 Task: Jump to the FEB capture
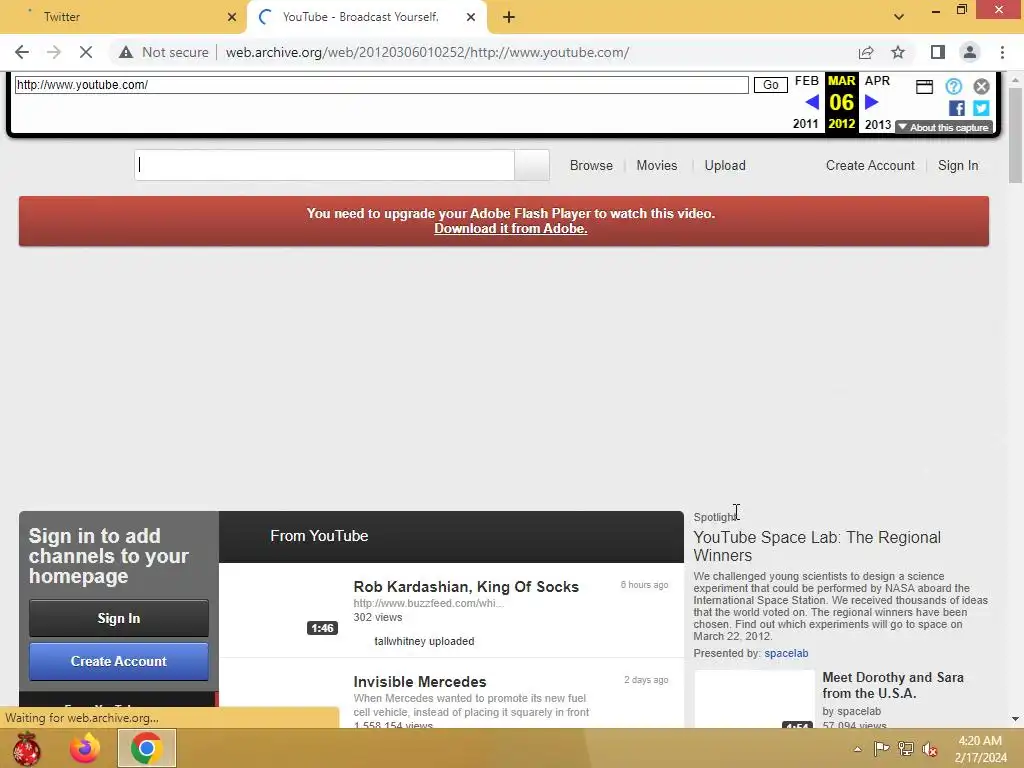(x=807, y=81)
